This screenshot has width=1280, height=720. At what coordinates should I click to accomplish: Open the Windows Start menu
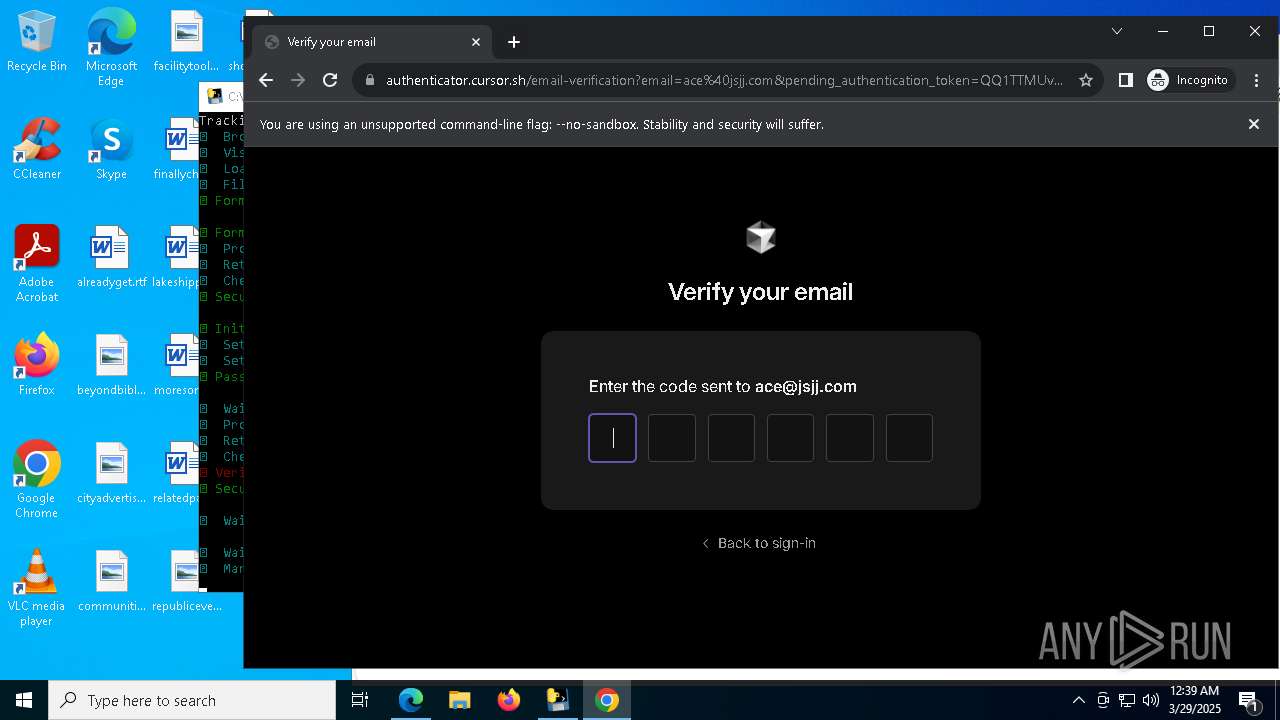pos(24,700)
